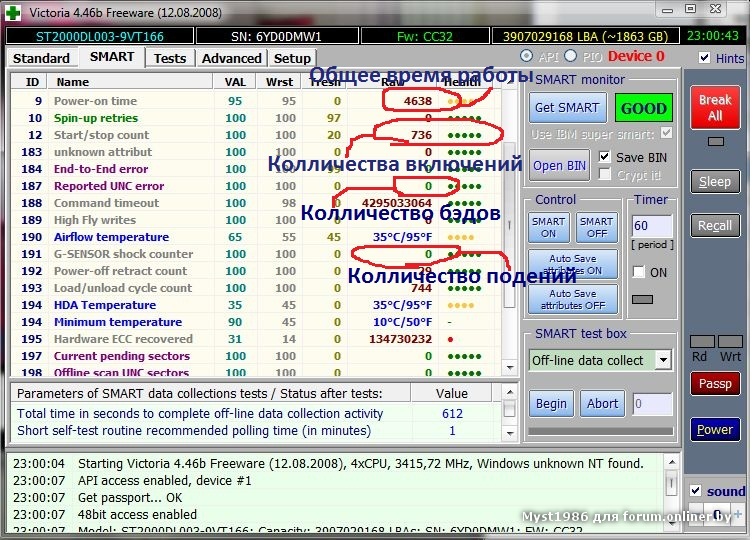Select the PIO access radio button

pyautogui.click(x=570, y=56)
